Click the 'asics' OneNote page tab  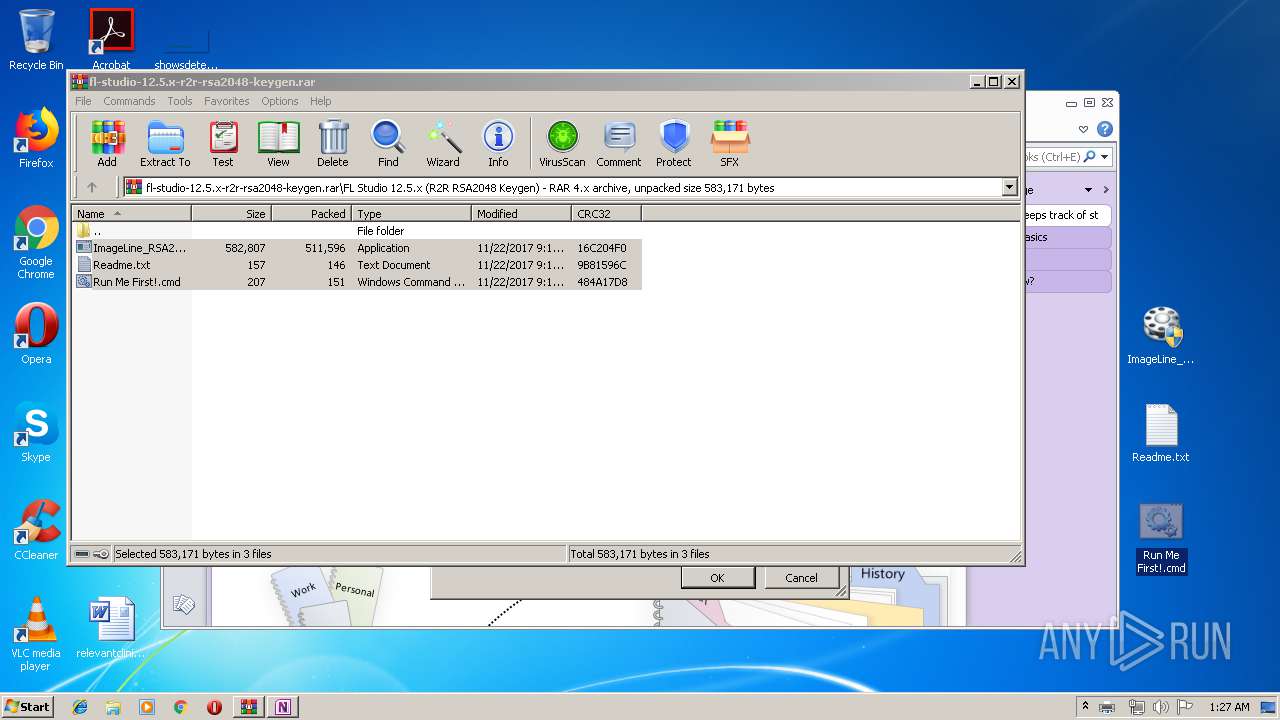pyautogui.click(x=1066, y=237)
